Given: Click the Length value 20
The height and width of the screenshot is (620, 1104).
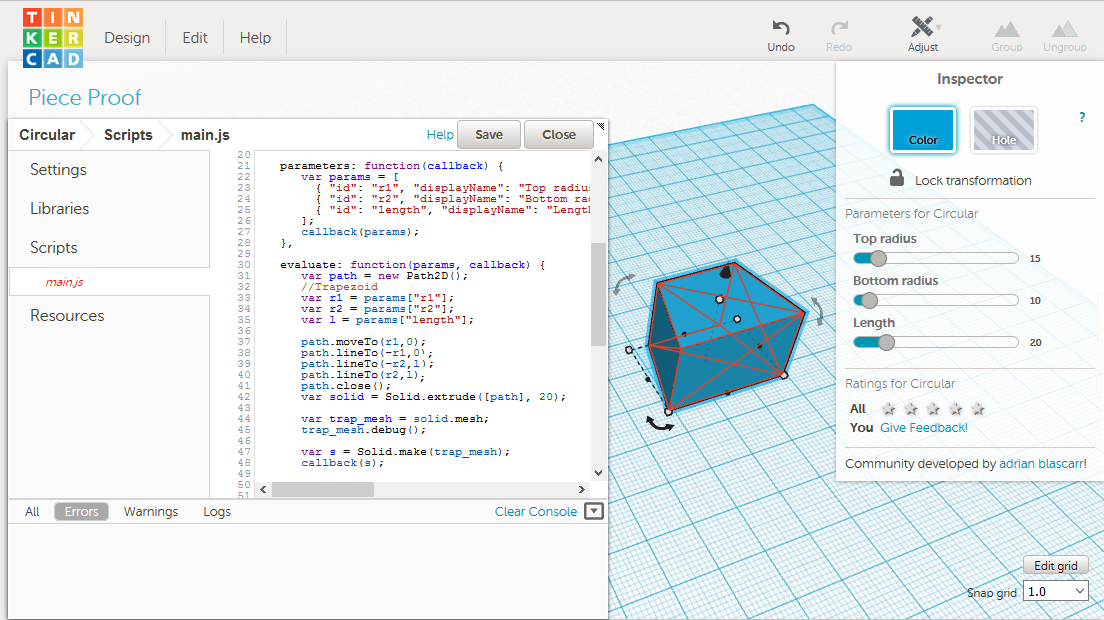Looking at the screenshot, I should pyautogui.click(x=1035, y=343).
